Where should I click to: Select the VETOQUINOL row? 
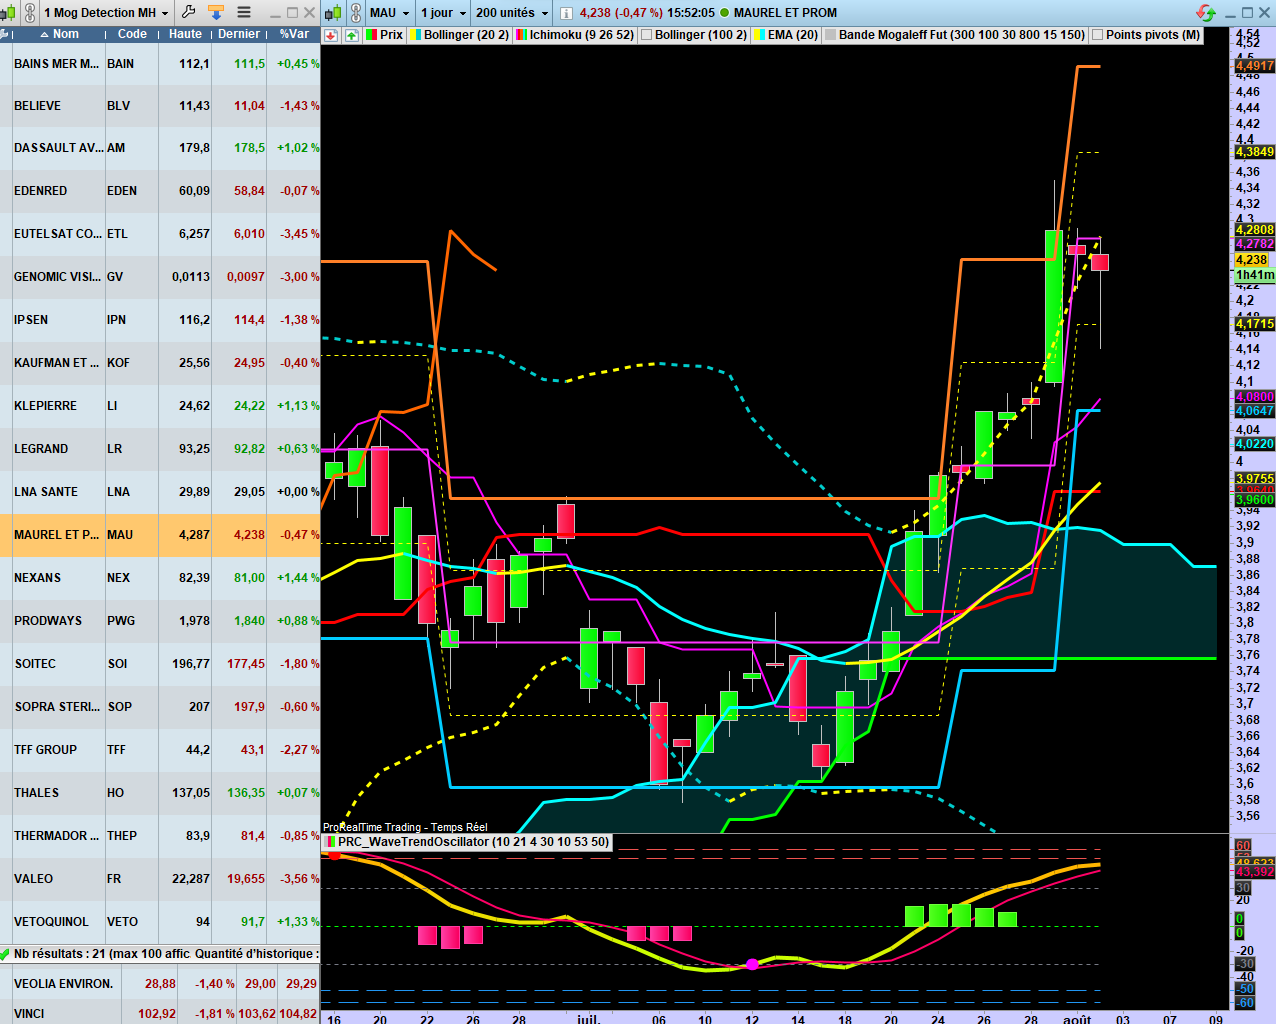tap(160, 921)
